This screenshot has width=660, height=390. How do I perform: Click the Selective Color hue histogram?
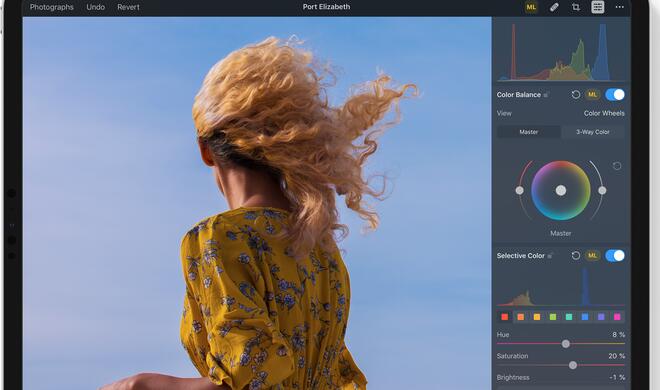click(561, 287)
